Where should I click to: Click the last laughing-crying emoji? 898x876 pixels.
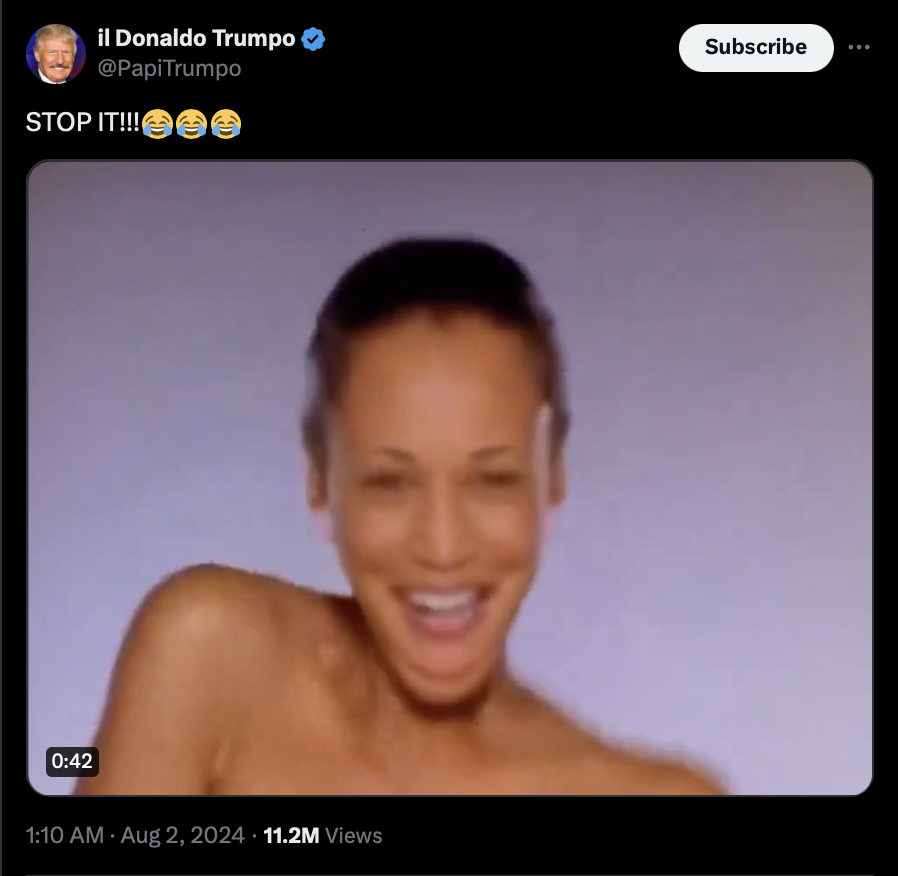[226, 124]
